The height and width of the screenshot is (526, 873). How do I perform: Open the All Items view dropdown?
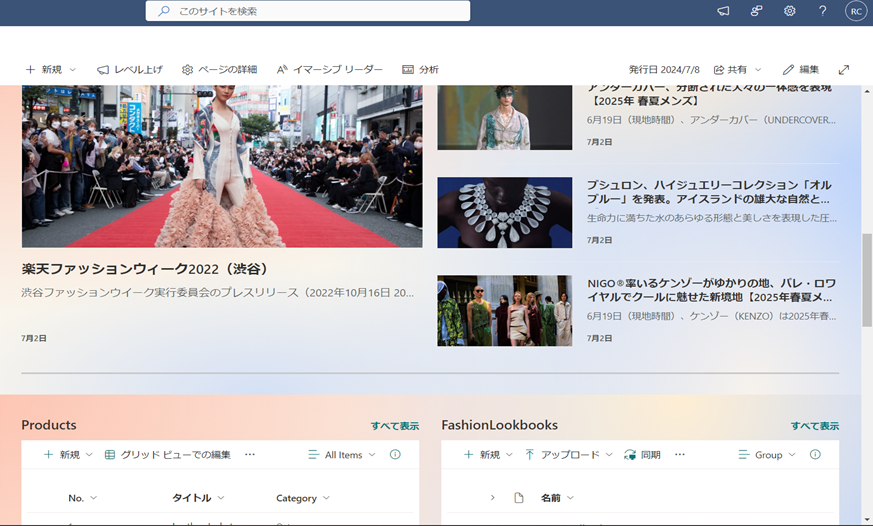click(x=342, y=455)
